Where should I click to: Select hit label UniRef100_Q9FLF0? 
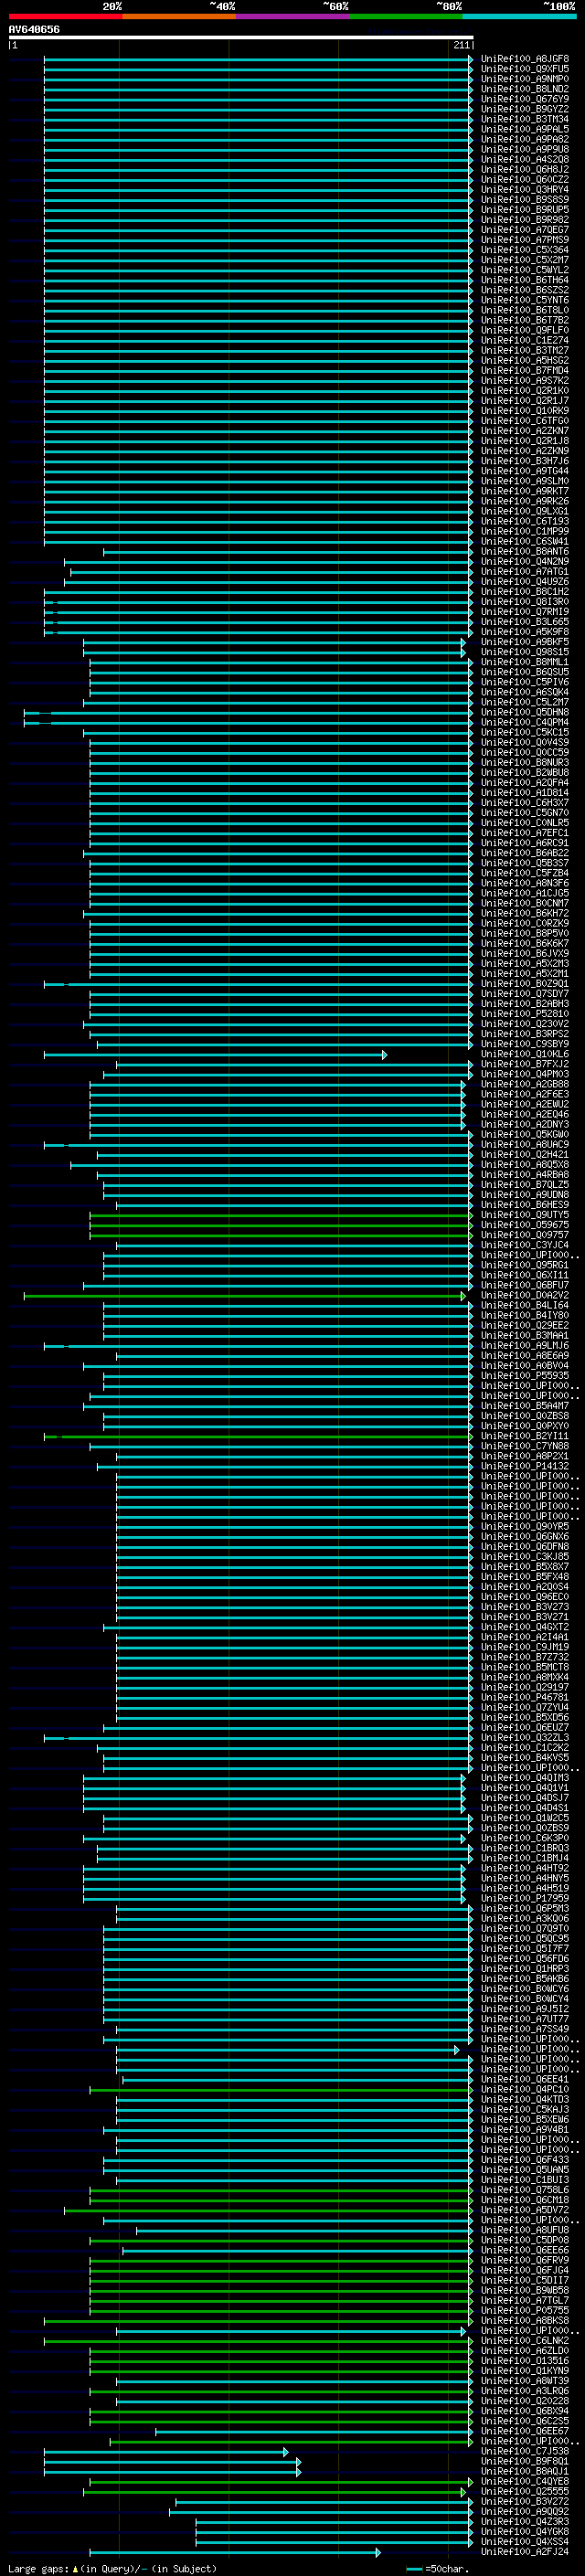pyautogui.click(x=524, y=330)
